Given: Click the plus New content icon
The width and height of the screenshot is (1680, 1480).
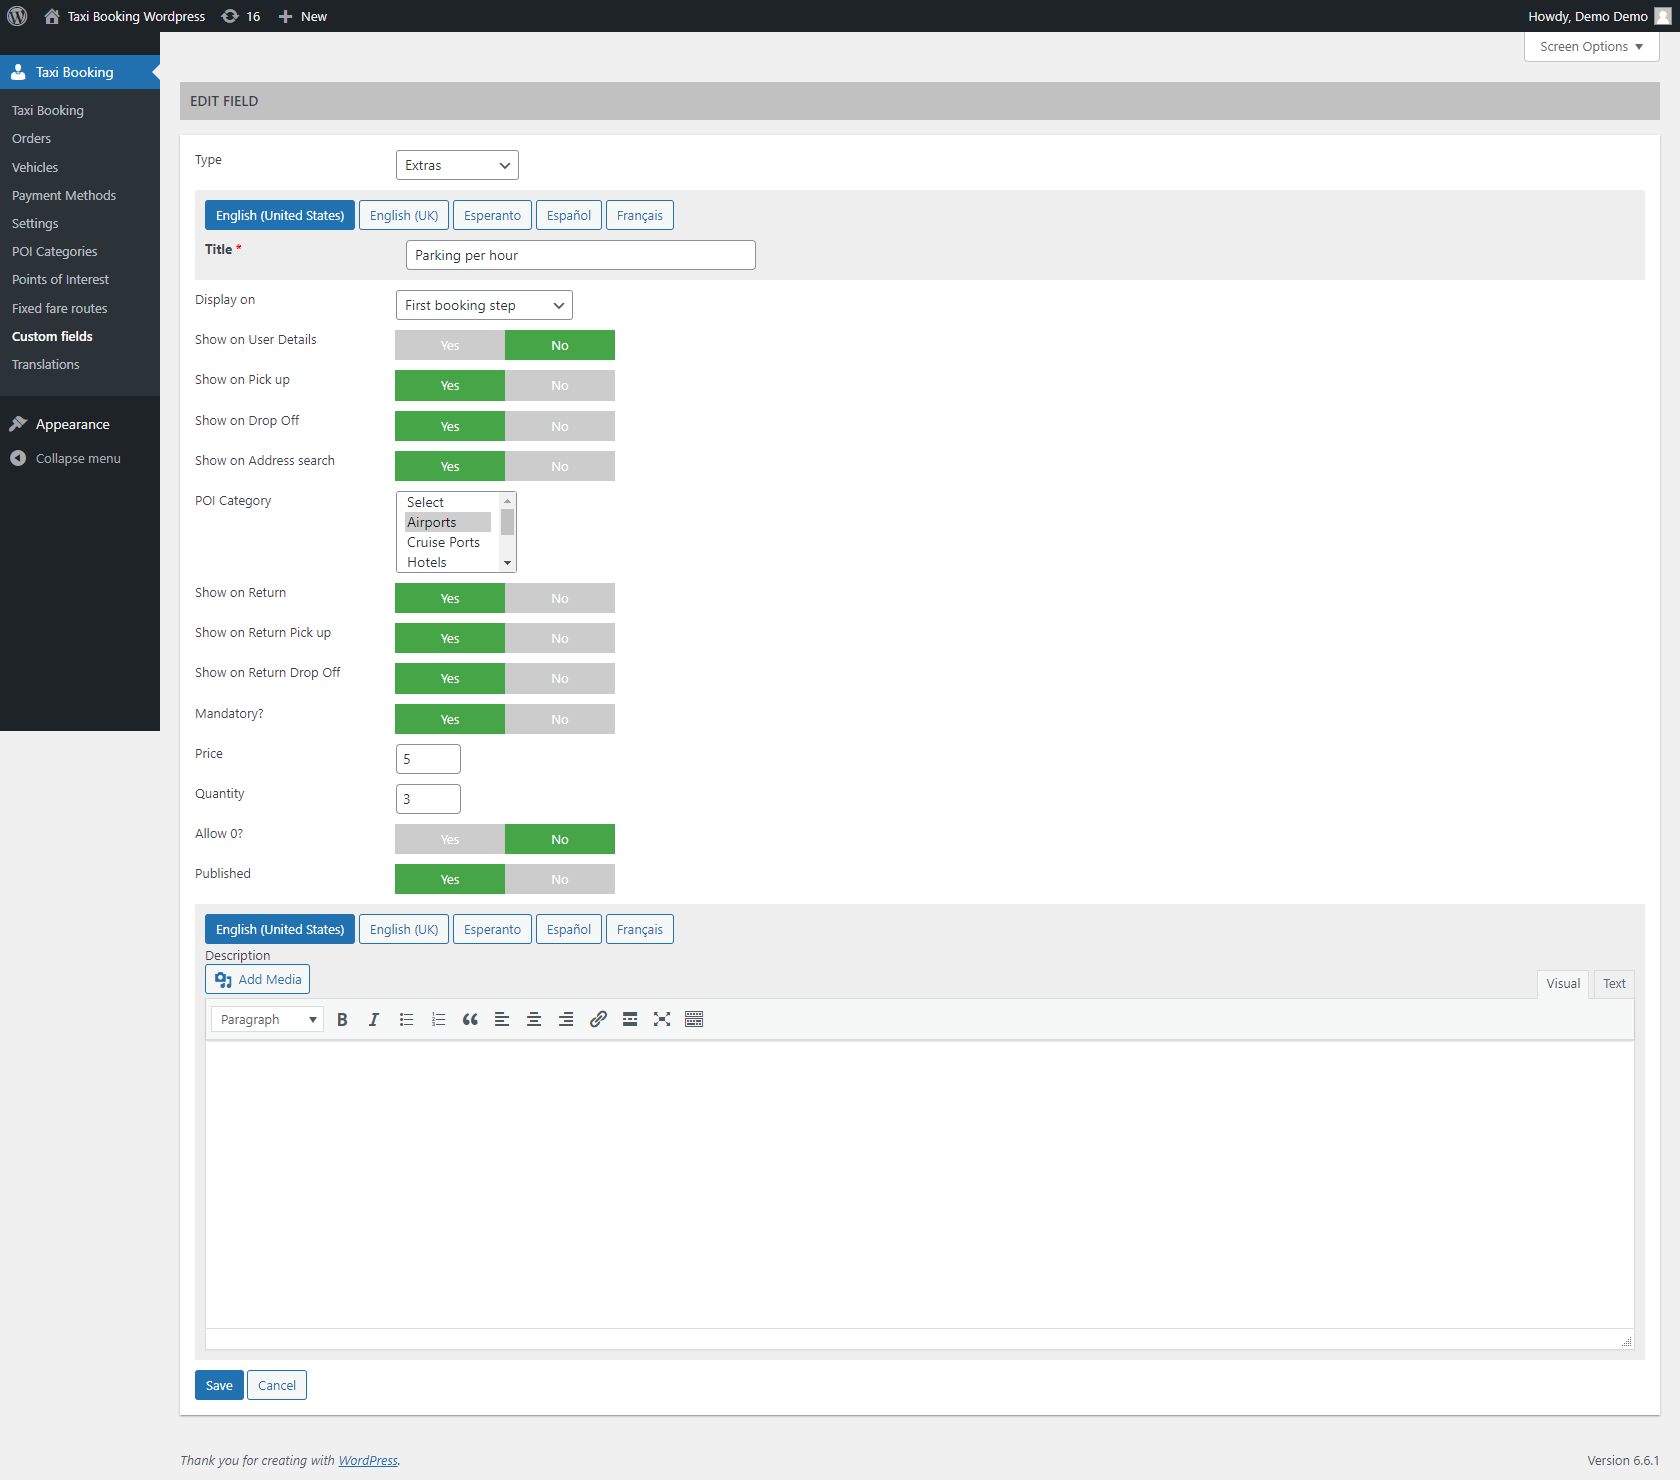Looking at the screenshot, I should pyautogui.click(x=285, y=16).
